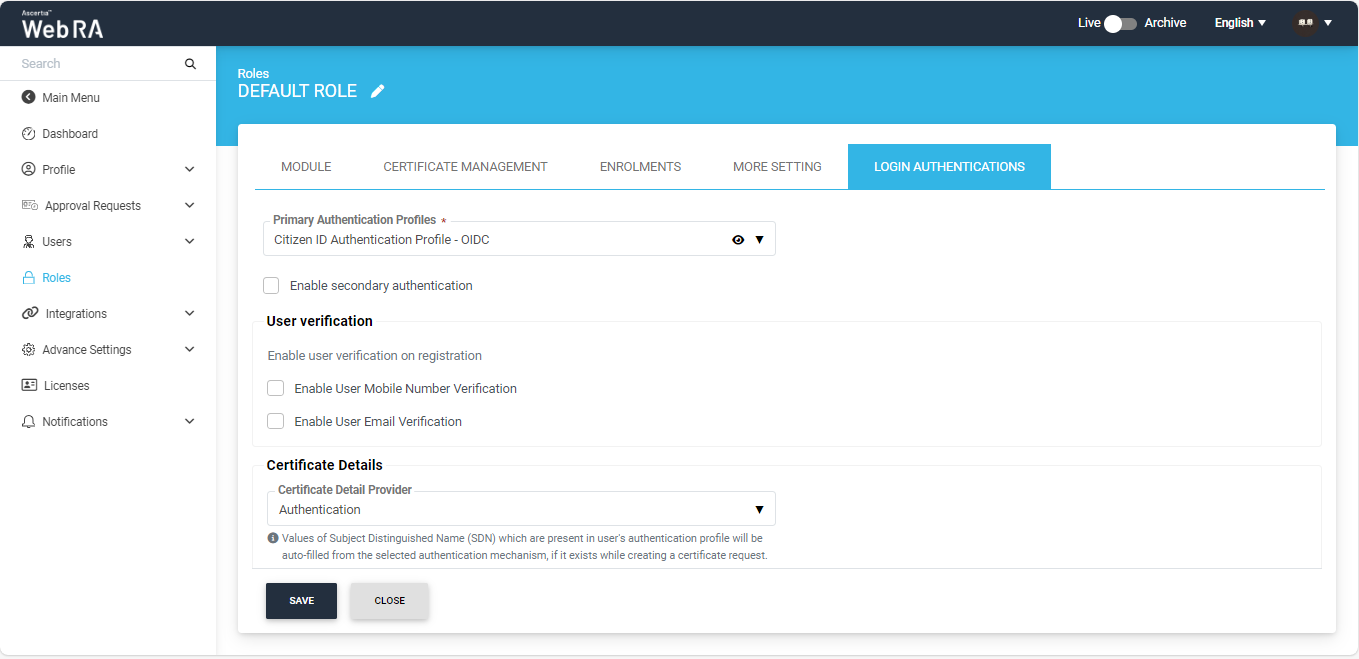Click the Roles lock icon in sidebar

point(29,278)
